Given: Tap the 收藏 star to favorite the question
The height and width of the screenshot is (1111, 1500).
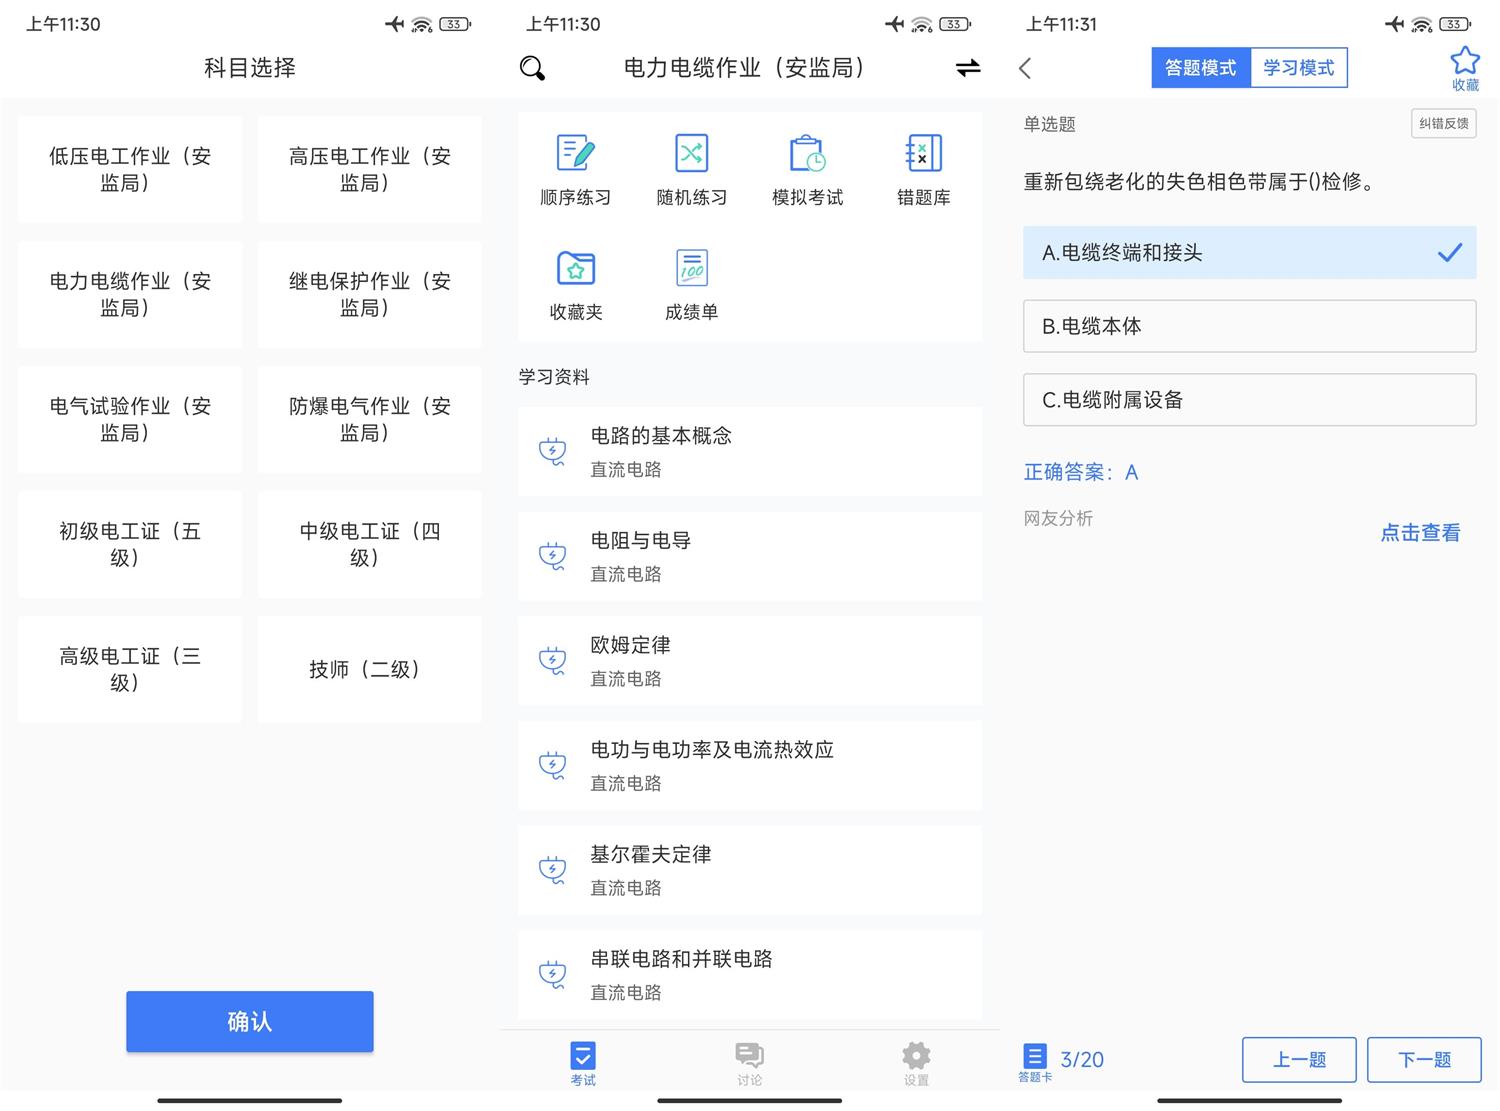Looking at the screenshot, I should pos(1464,65).
